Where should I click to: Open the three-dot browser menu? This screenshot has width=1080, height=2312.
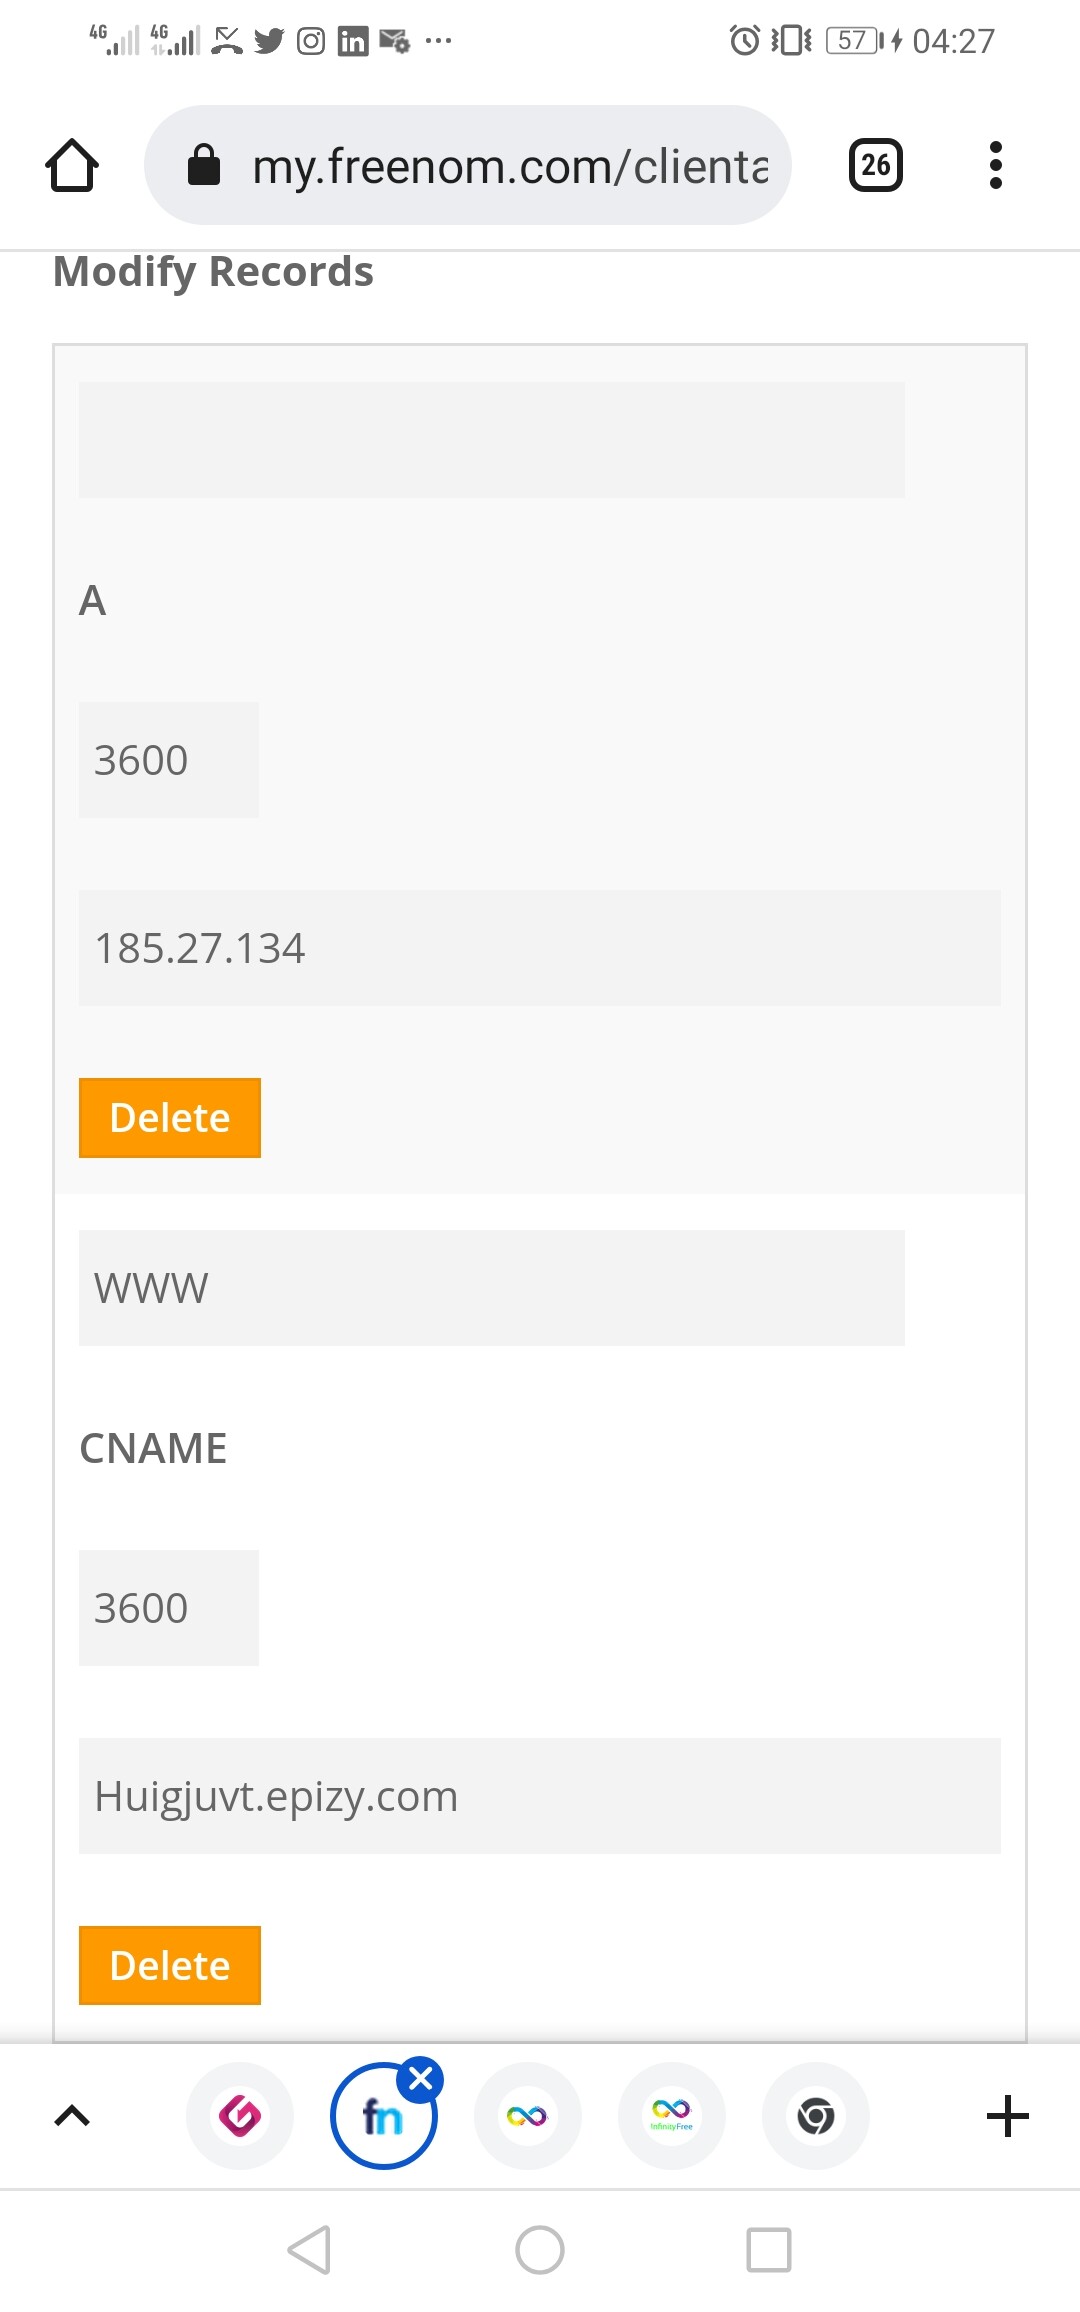point(995,165)
